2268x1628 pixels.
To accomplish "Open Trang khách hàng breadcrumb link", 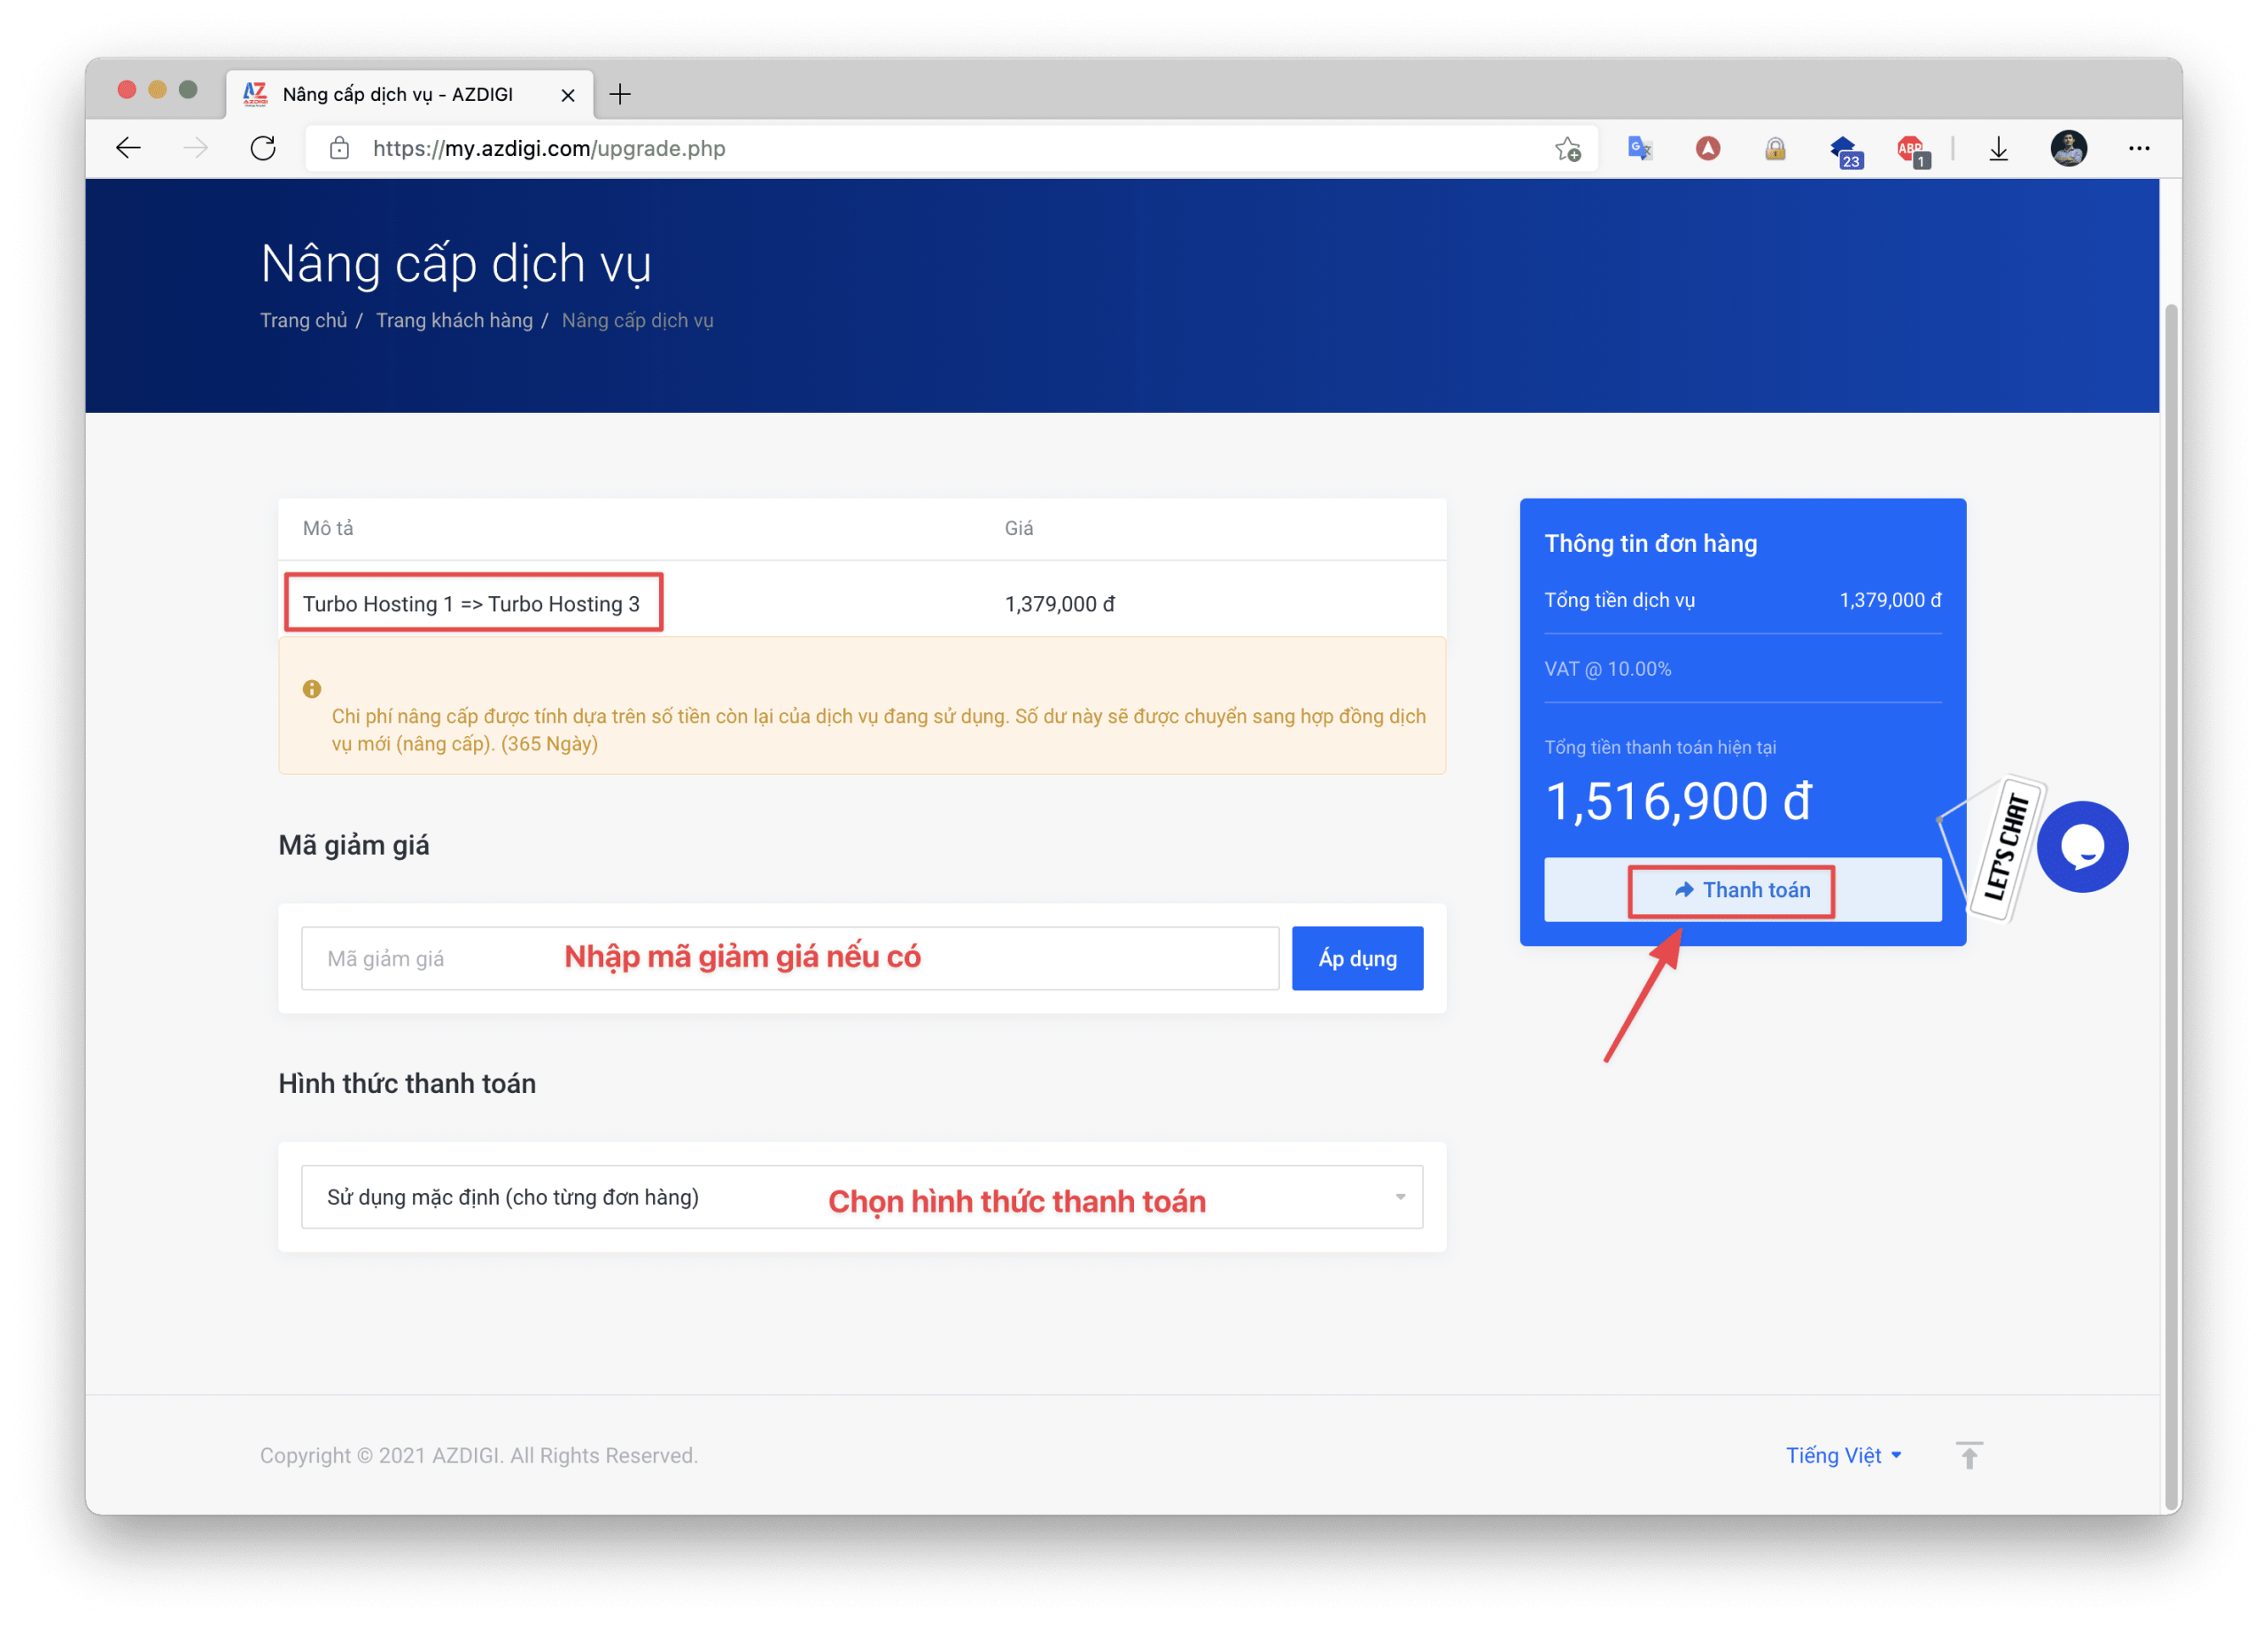I will point(454,321).
